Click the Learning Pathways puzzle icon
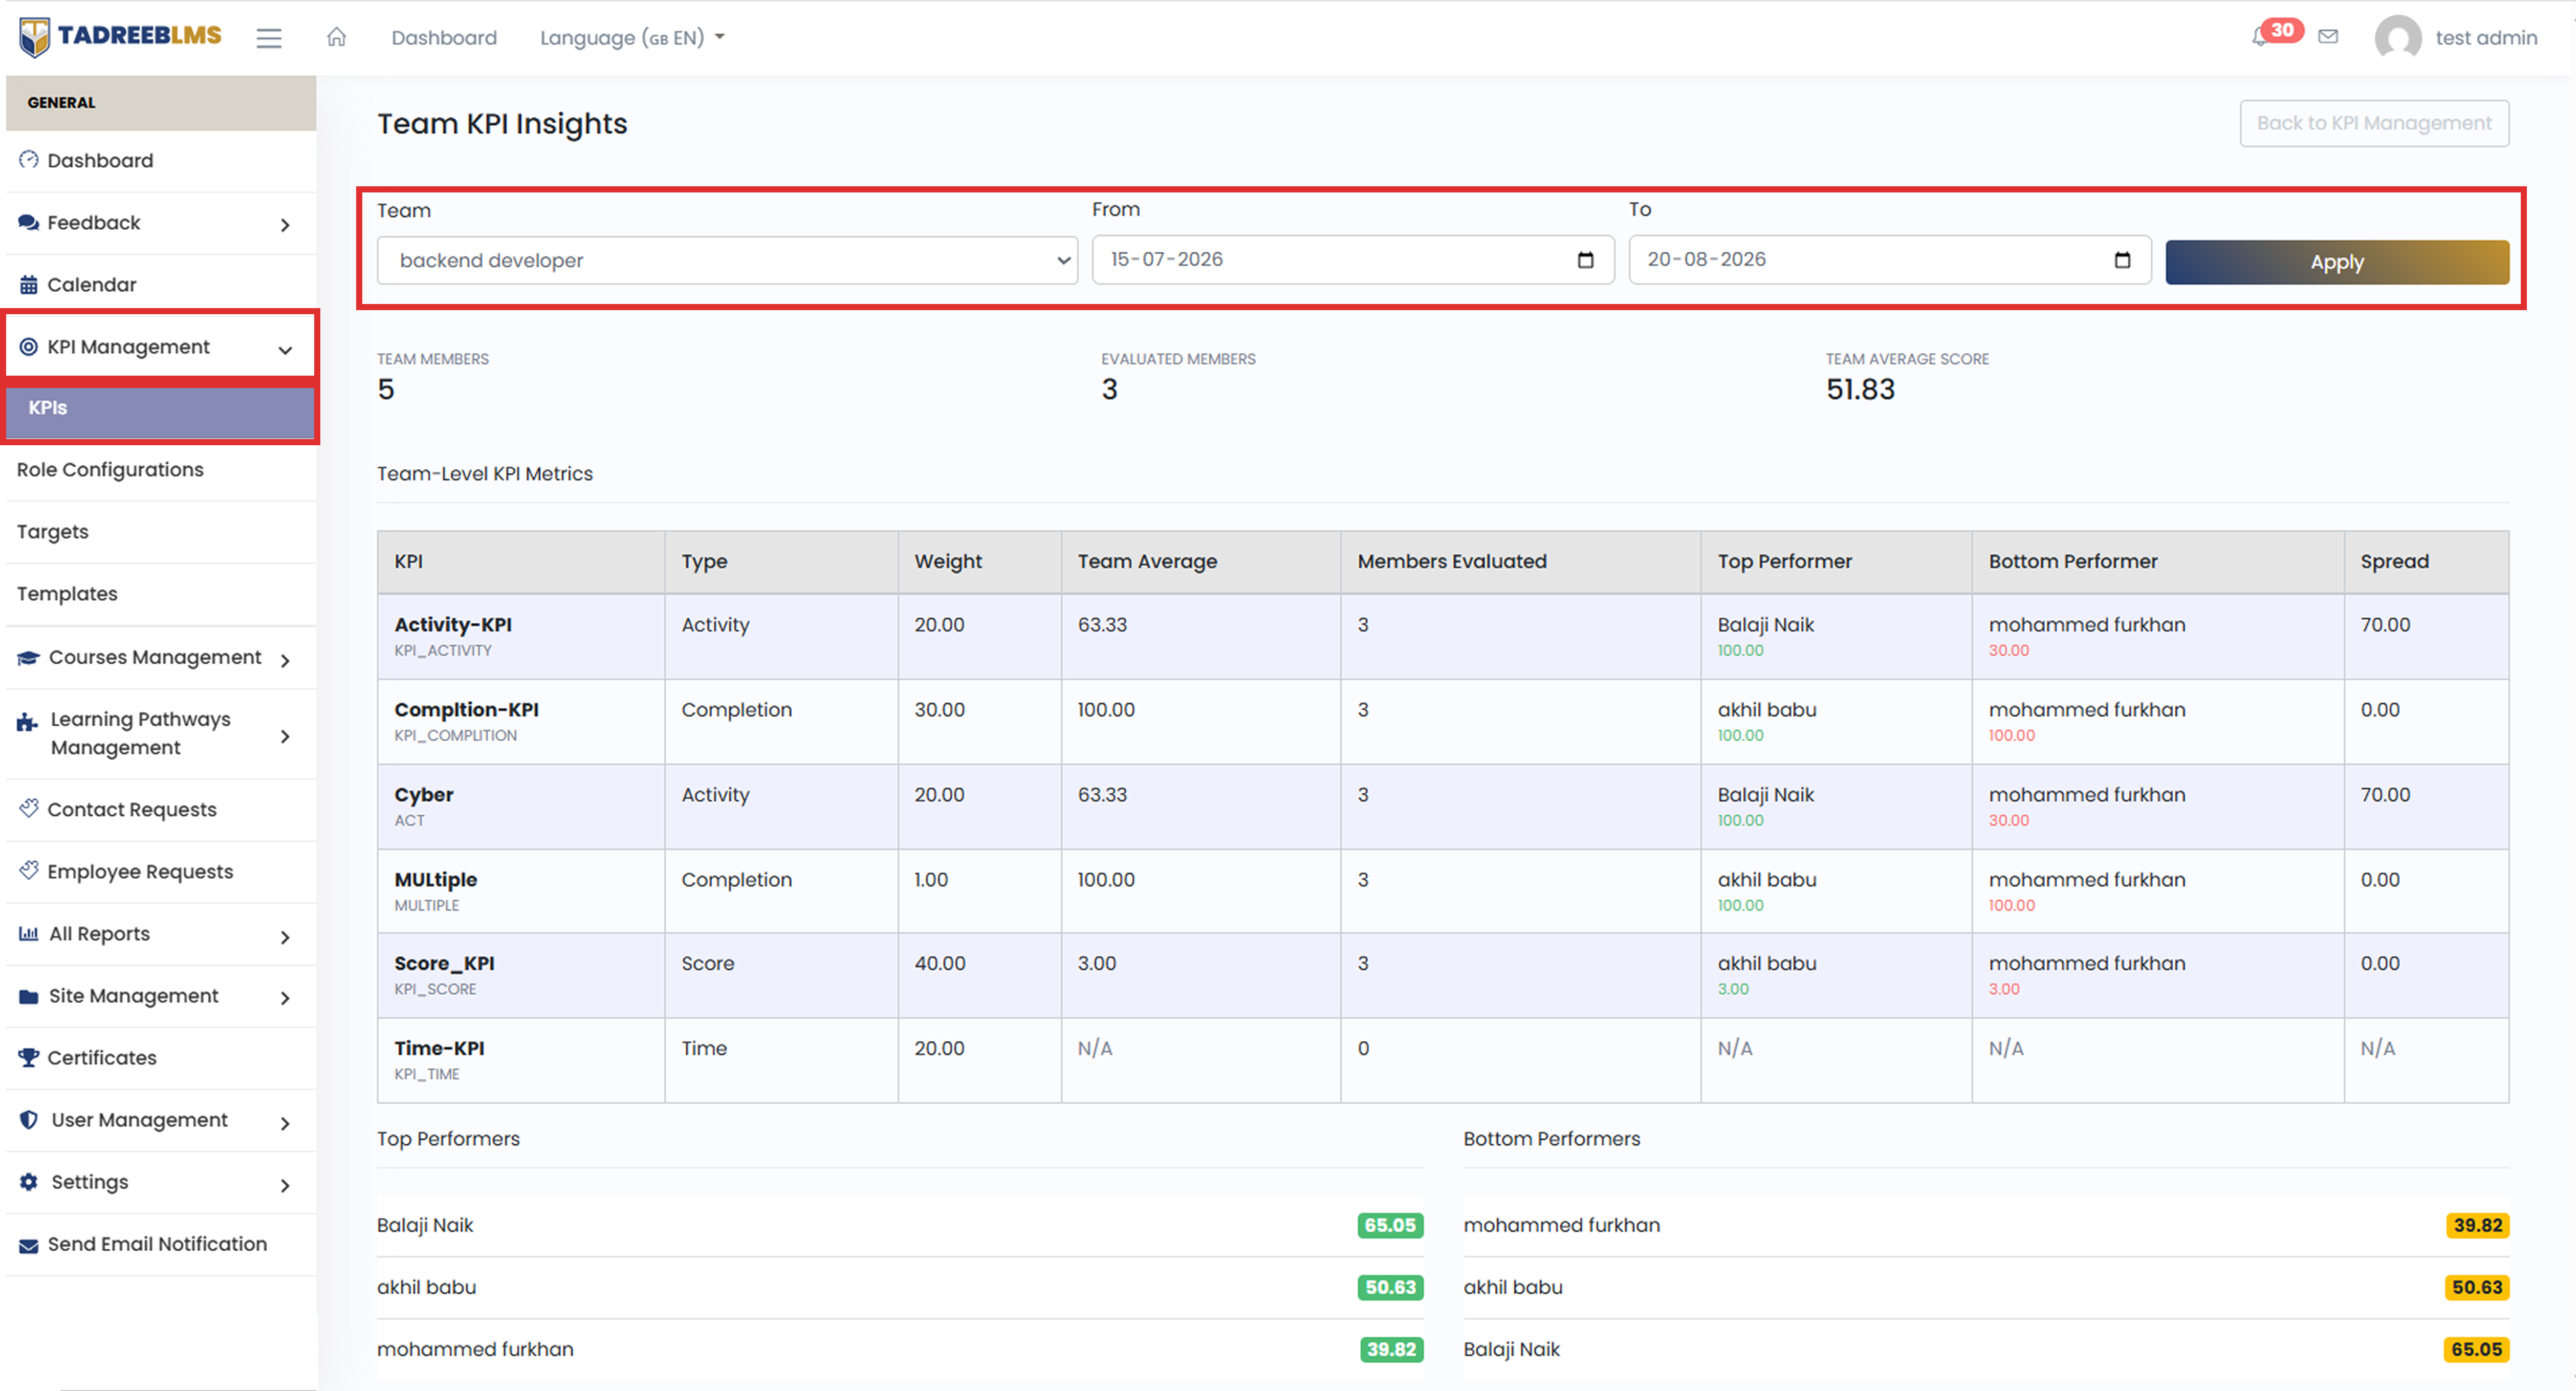Image resolution: width=2576 pixels, height=1391 pixels. 28,722
